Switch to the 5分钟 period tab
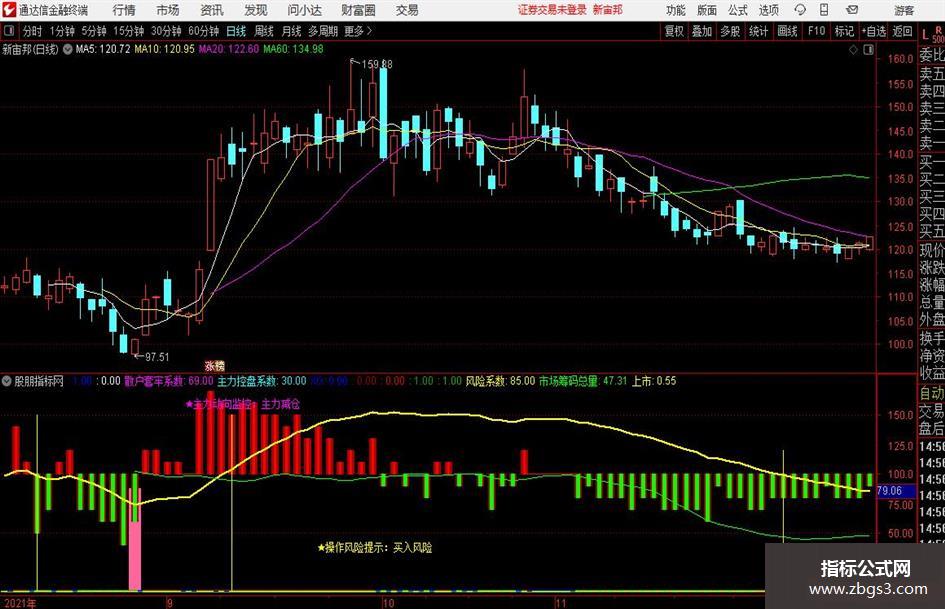Viewport: 945px width, 609px height. tap(94, 31)
